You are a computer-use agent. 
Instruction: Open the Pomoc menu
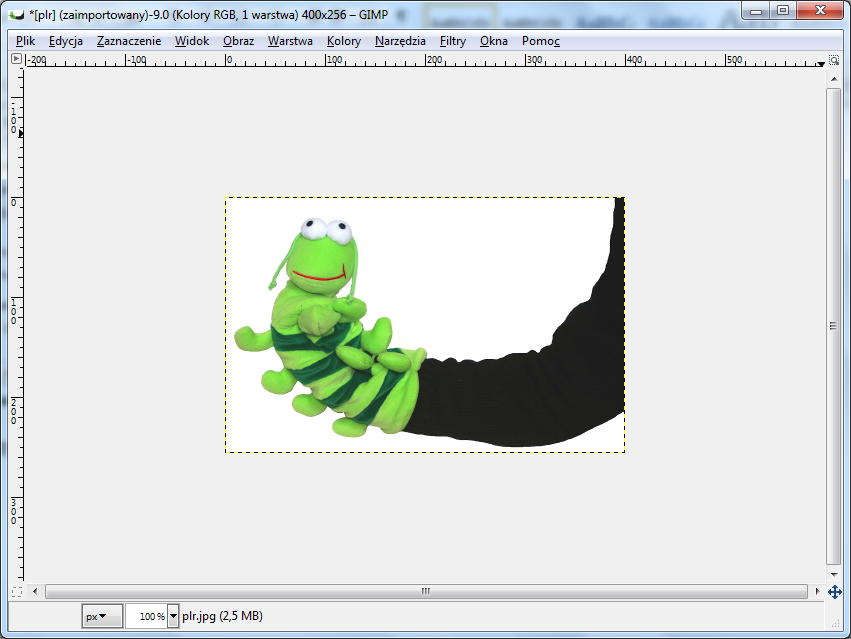(x=541, y=41)
